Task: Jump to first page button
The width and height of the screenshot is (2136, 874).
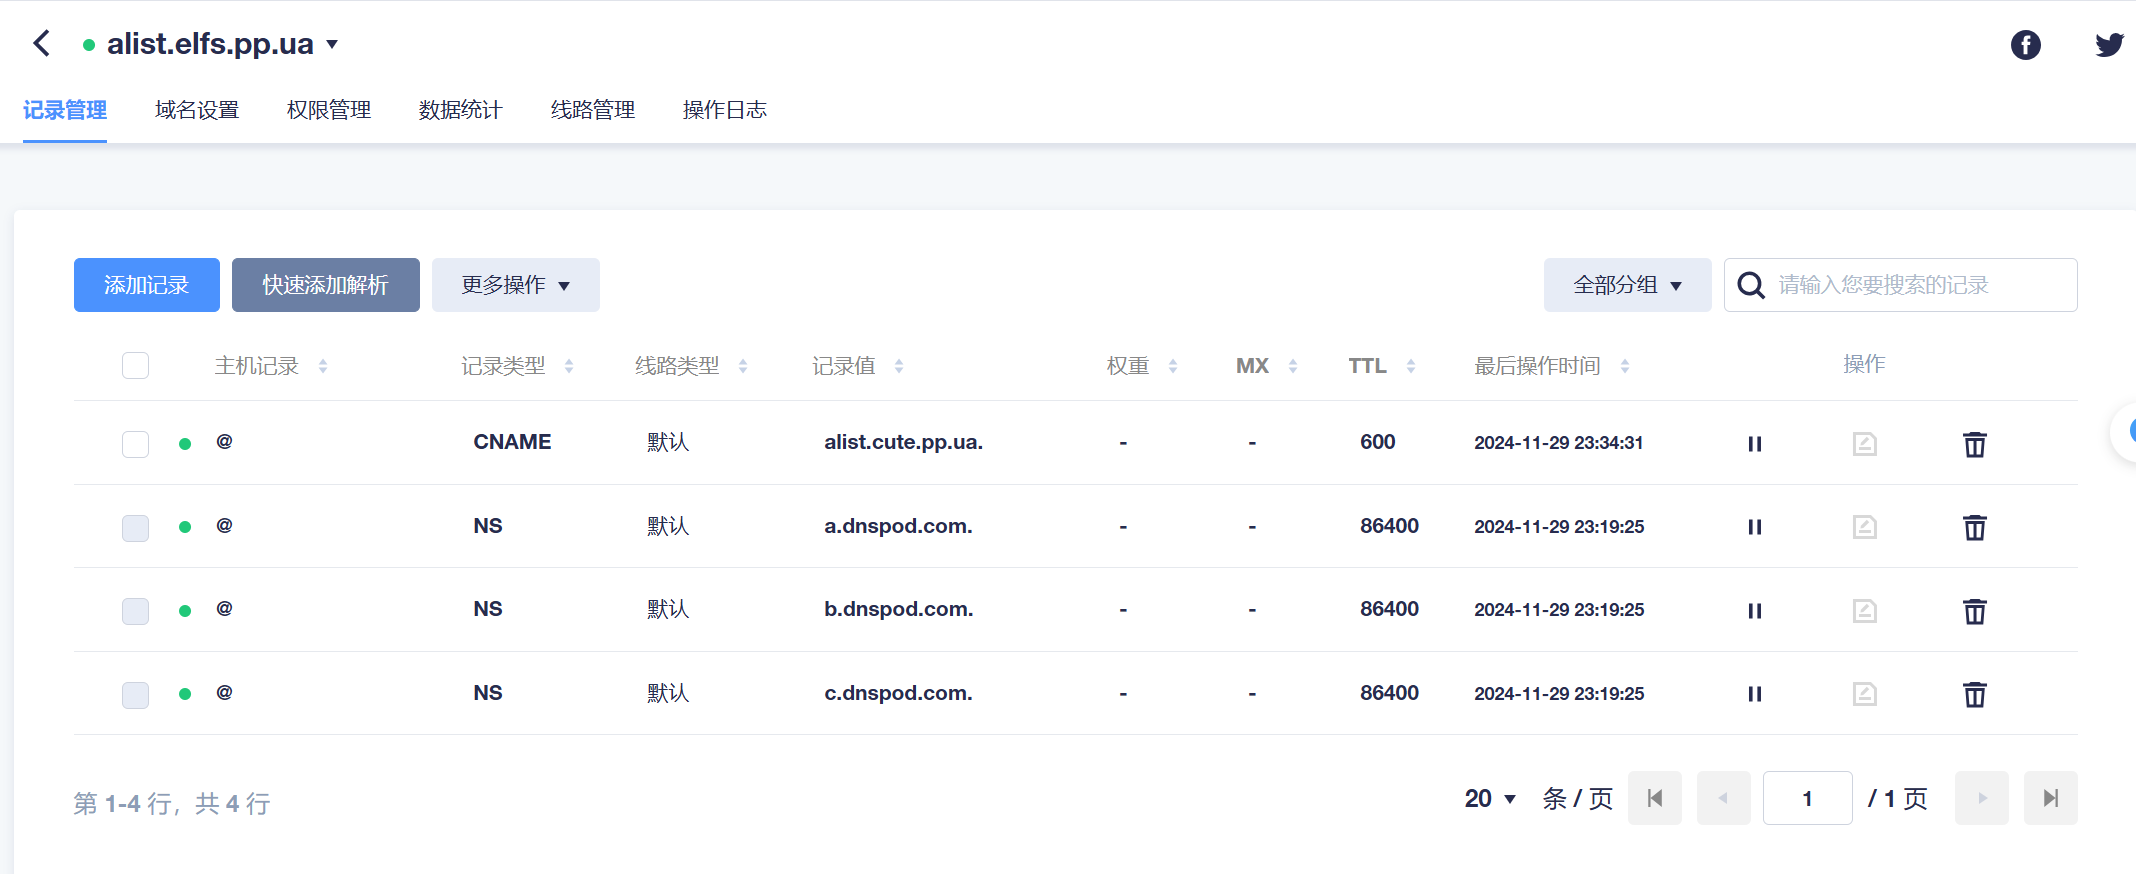Action: 1655,798
